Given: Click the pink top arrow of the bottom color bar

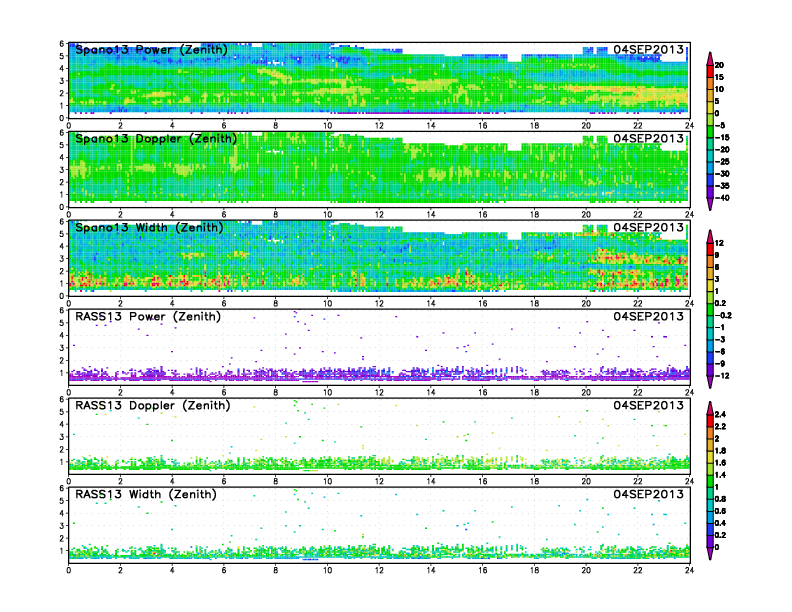Looking at the screenshot, I should tap(710, 408).
